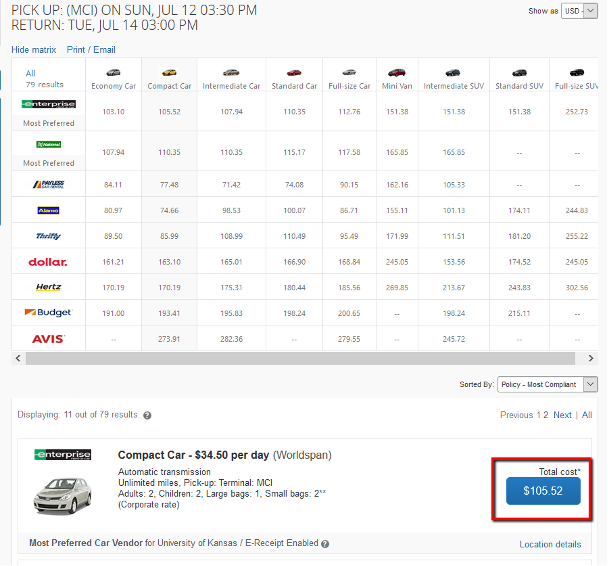Select the Enterprise logo in the matrix
This screenshot has width=608, height=566.
[x=48, y=104]
